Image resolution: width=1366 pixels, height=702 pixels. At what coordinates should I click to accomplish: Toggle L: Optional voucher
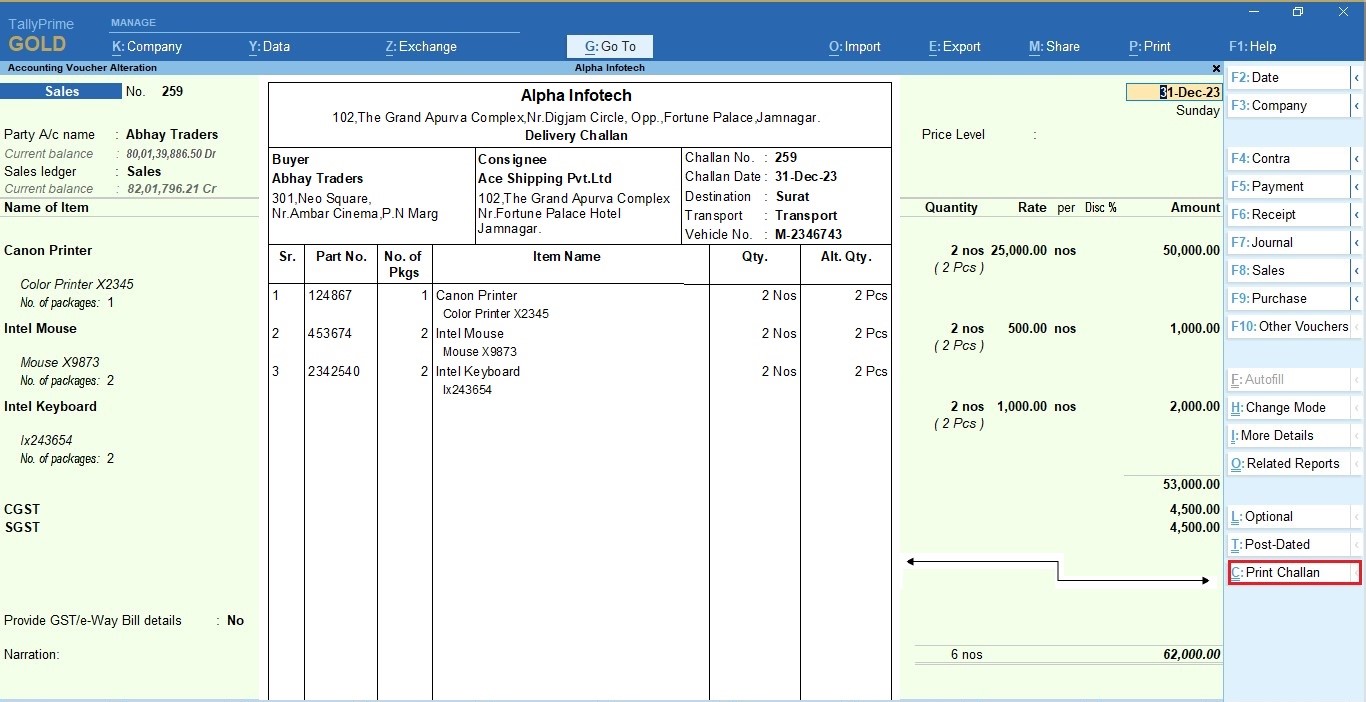tap(1290, 516)
